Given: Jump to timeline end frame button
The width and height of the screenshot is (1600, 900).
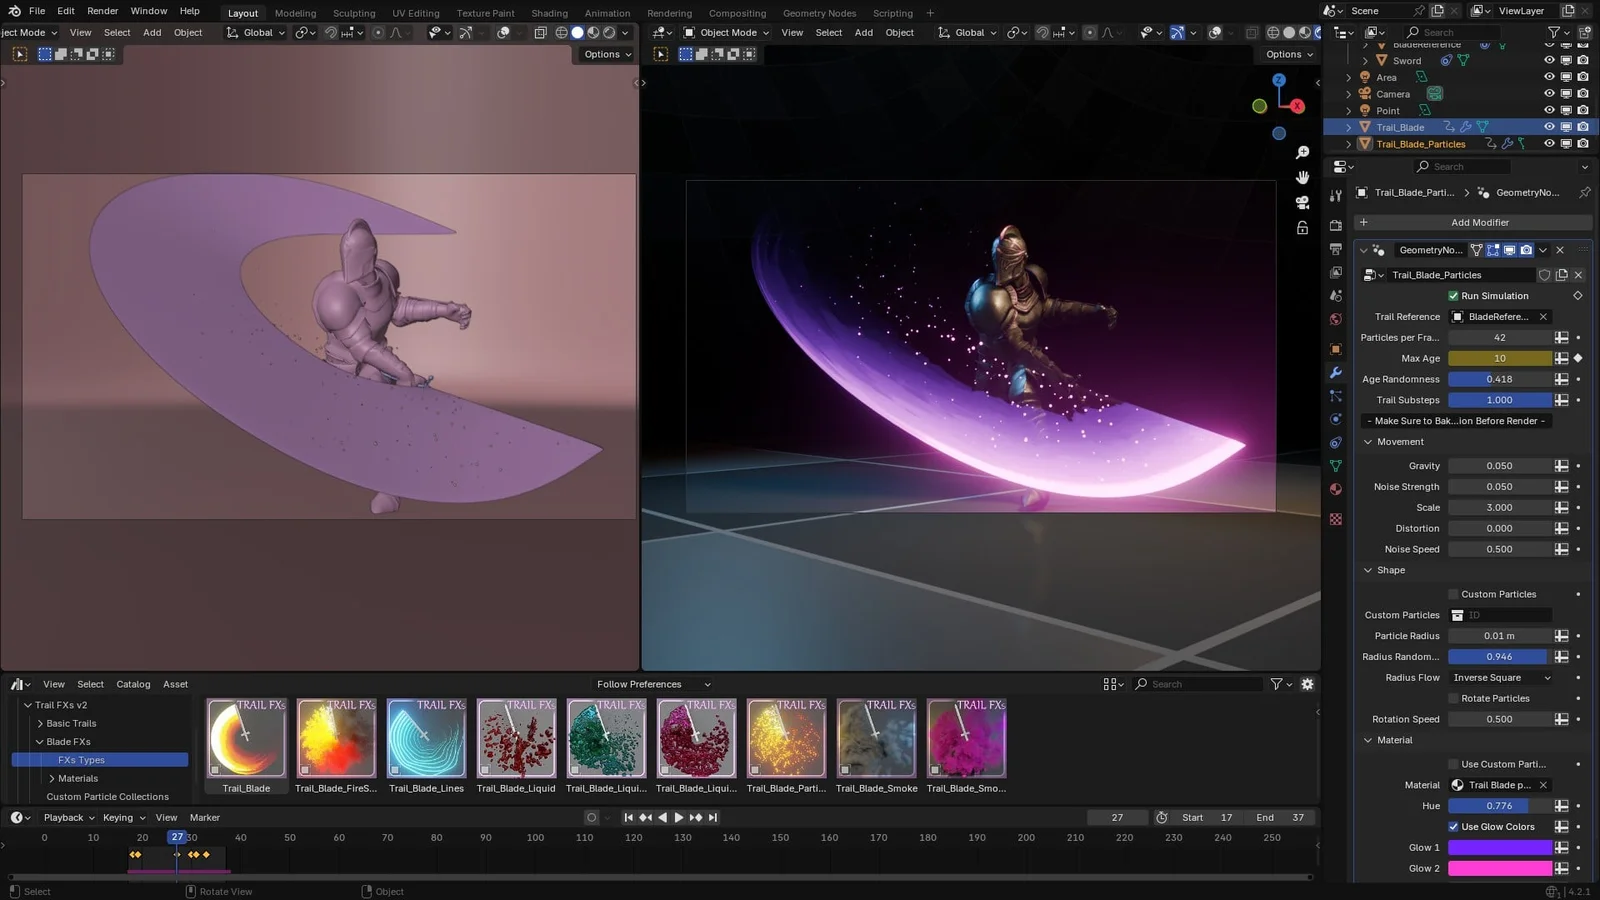Looking at the screenshot, I should coord(713,817).
